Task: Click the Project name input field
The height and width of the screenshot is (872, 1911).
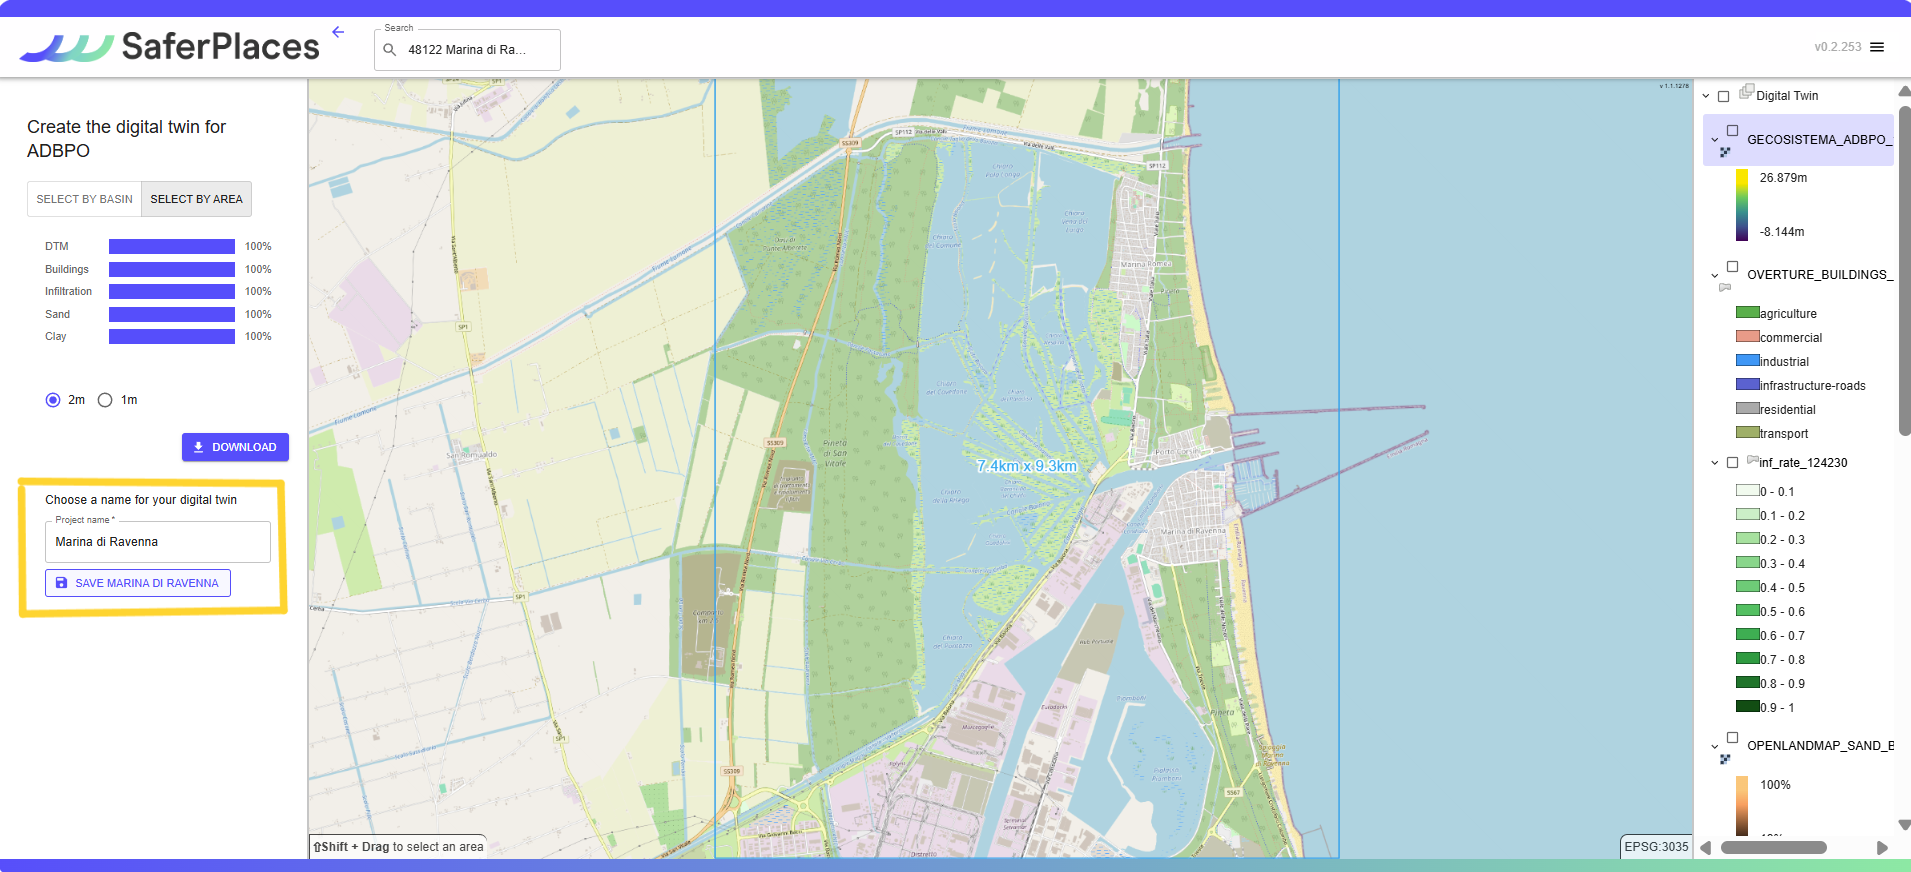Action: point(157,542)
